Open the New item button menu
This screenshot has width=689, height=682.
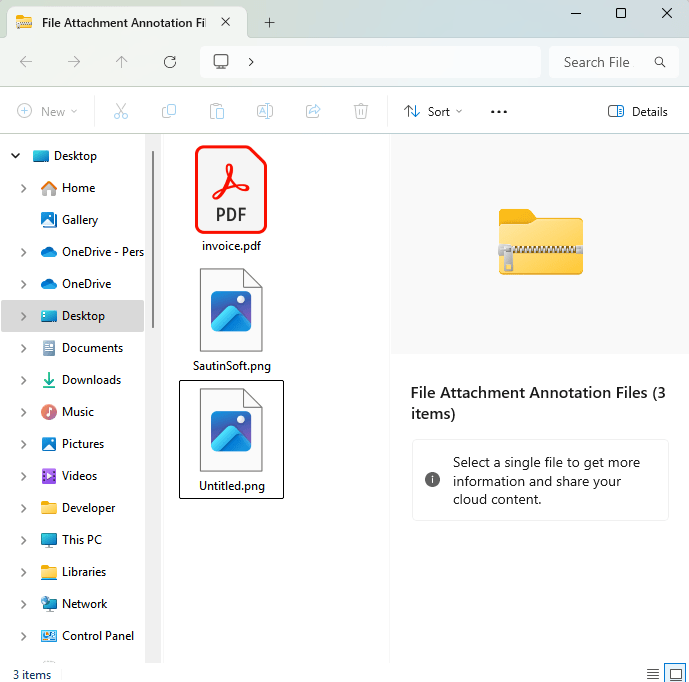[x=47, y=111]
